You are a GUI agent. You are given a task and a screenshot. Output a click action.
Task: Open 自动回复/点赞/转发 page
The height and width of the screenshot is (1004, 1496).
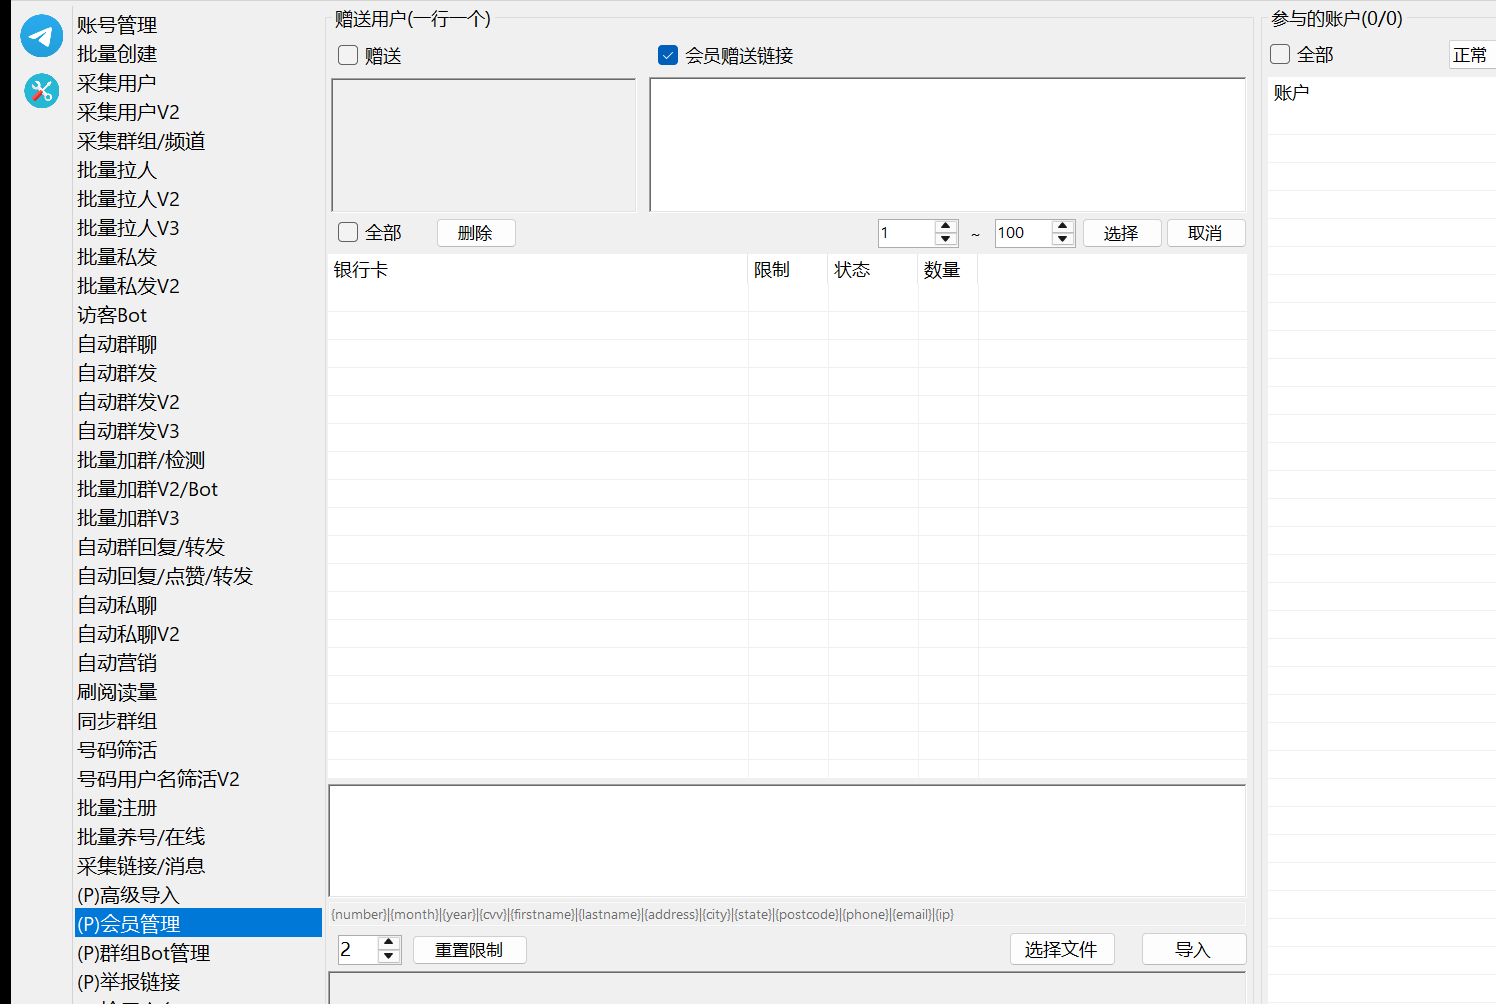[165, 576]
